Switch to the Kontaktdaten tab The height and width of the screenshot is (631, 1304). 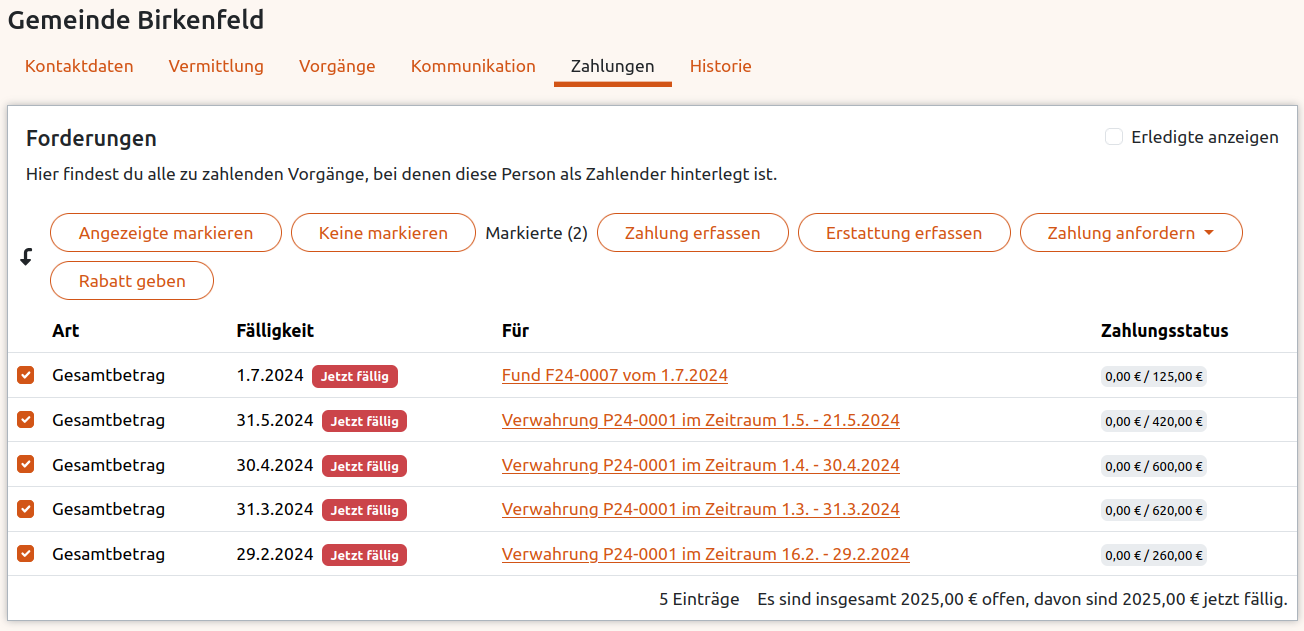pyautogui.click(x=79, y=66)
